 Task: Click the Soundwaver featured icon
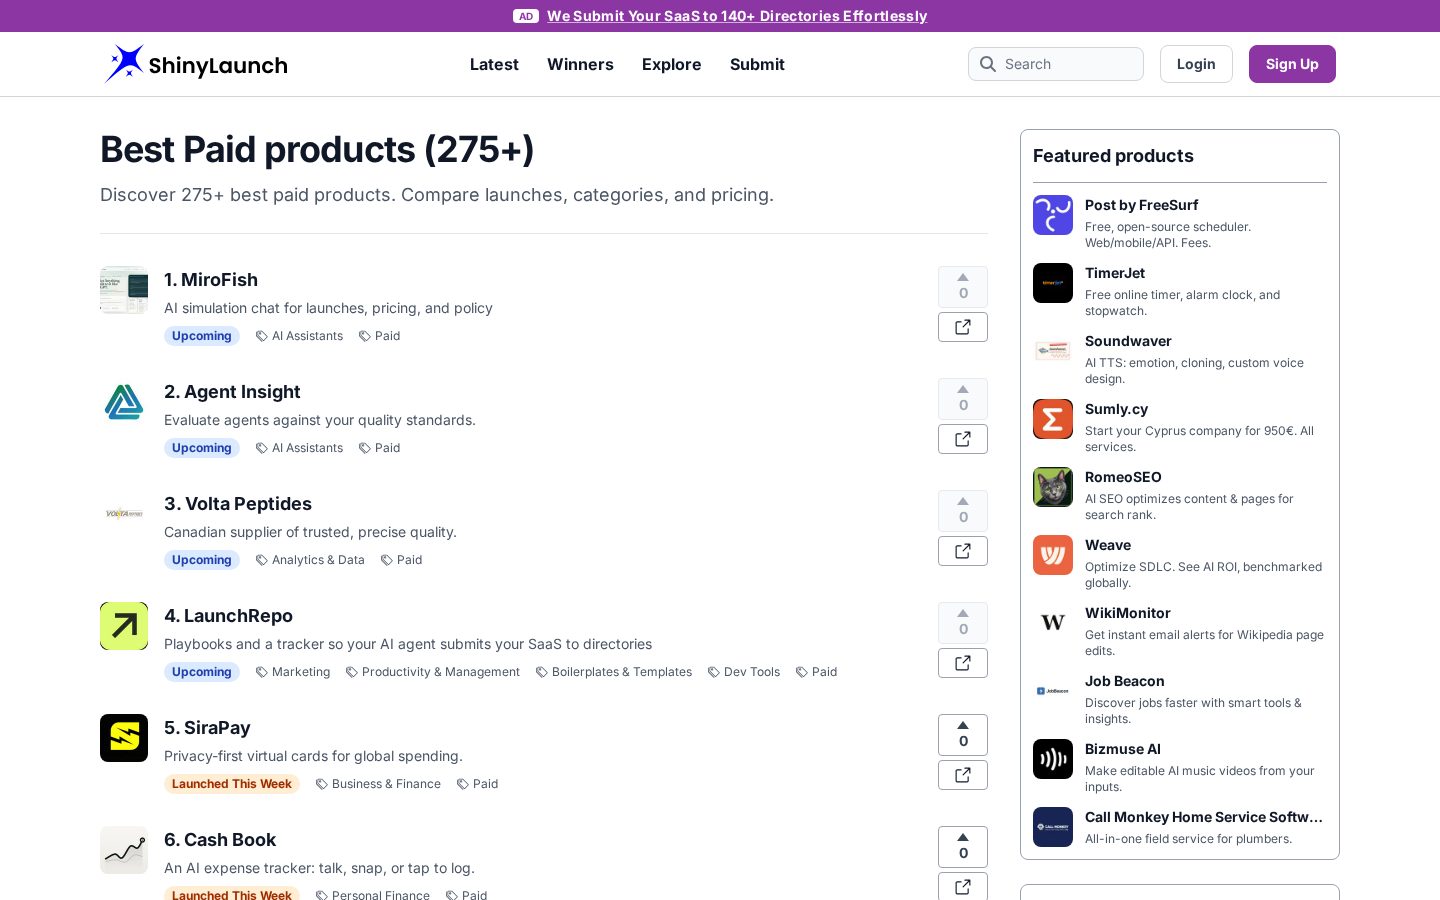pyautogui.click(x=1053, y=351)
